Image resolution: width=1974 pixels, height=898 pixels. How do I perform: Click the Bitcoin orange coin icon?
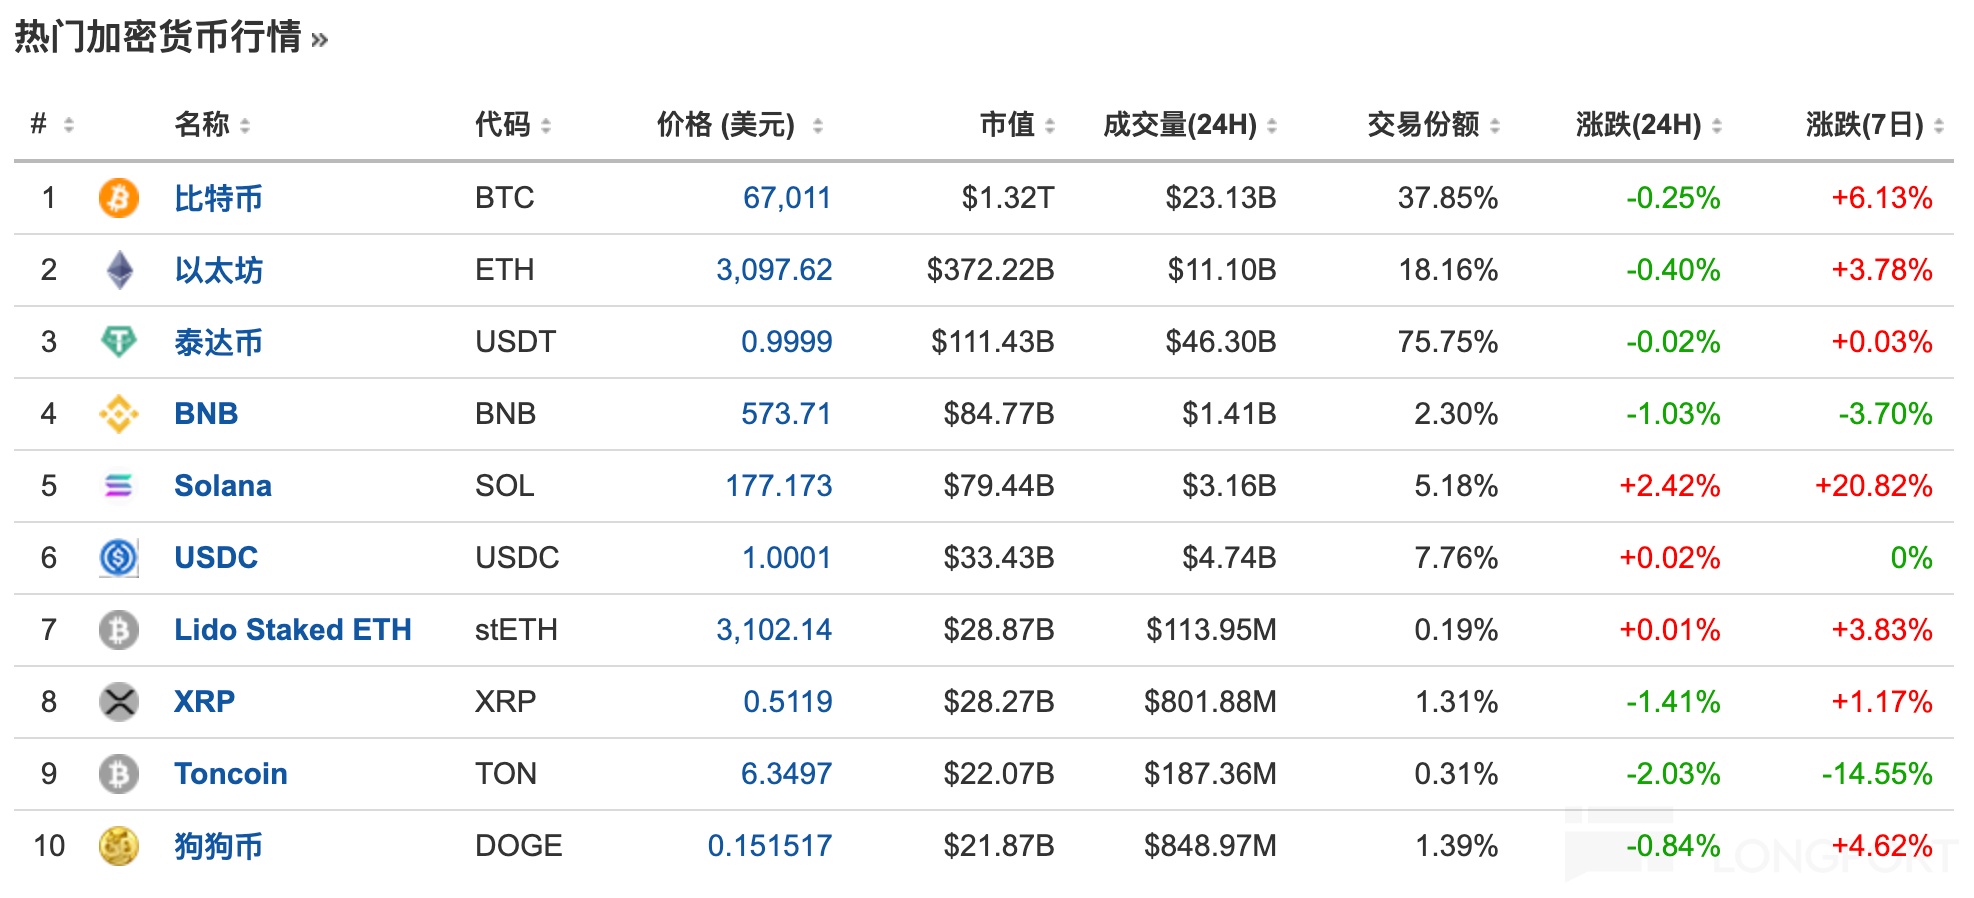pos(118,198)
